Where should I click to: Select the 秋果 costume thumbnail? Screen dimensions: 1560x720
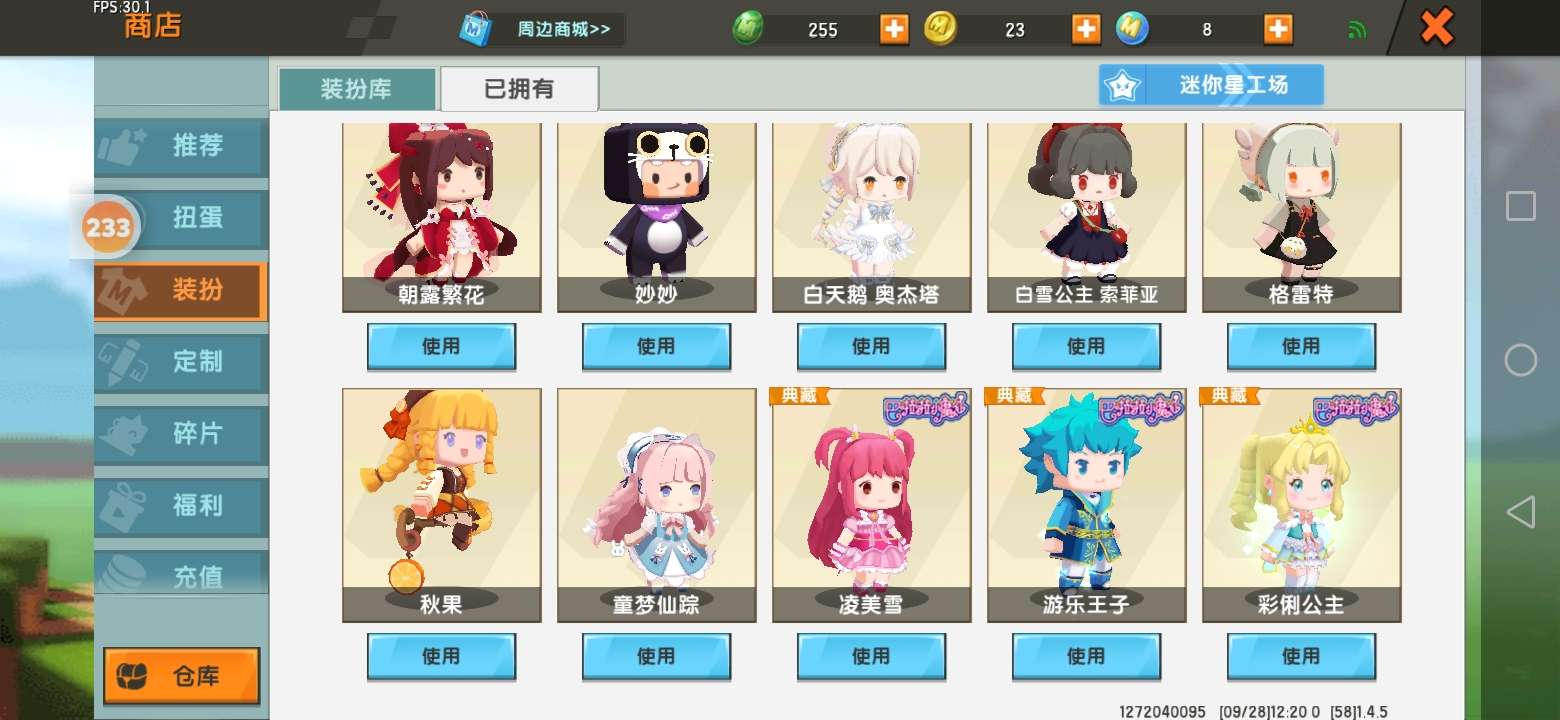click(x=441, y=505)
